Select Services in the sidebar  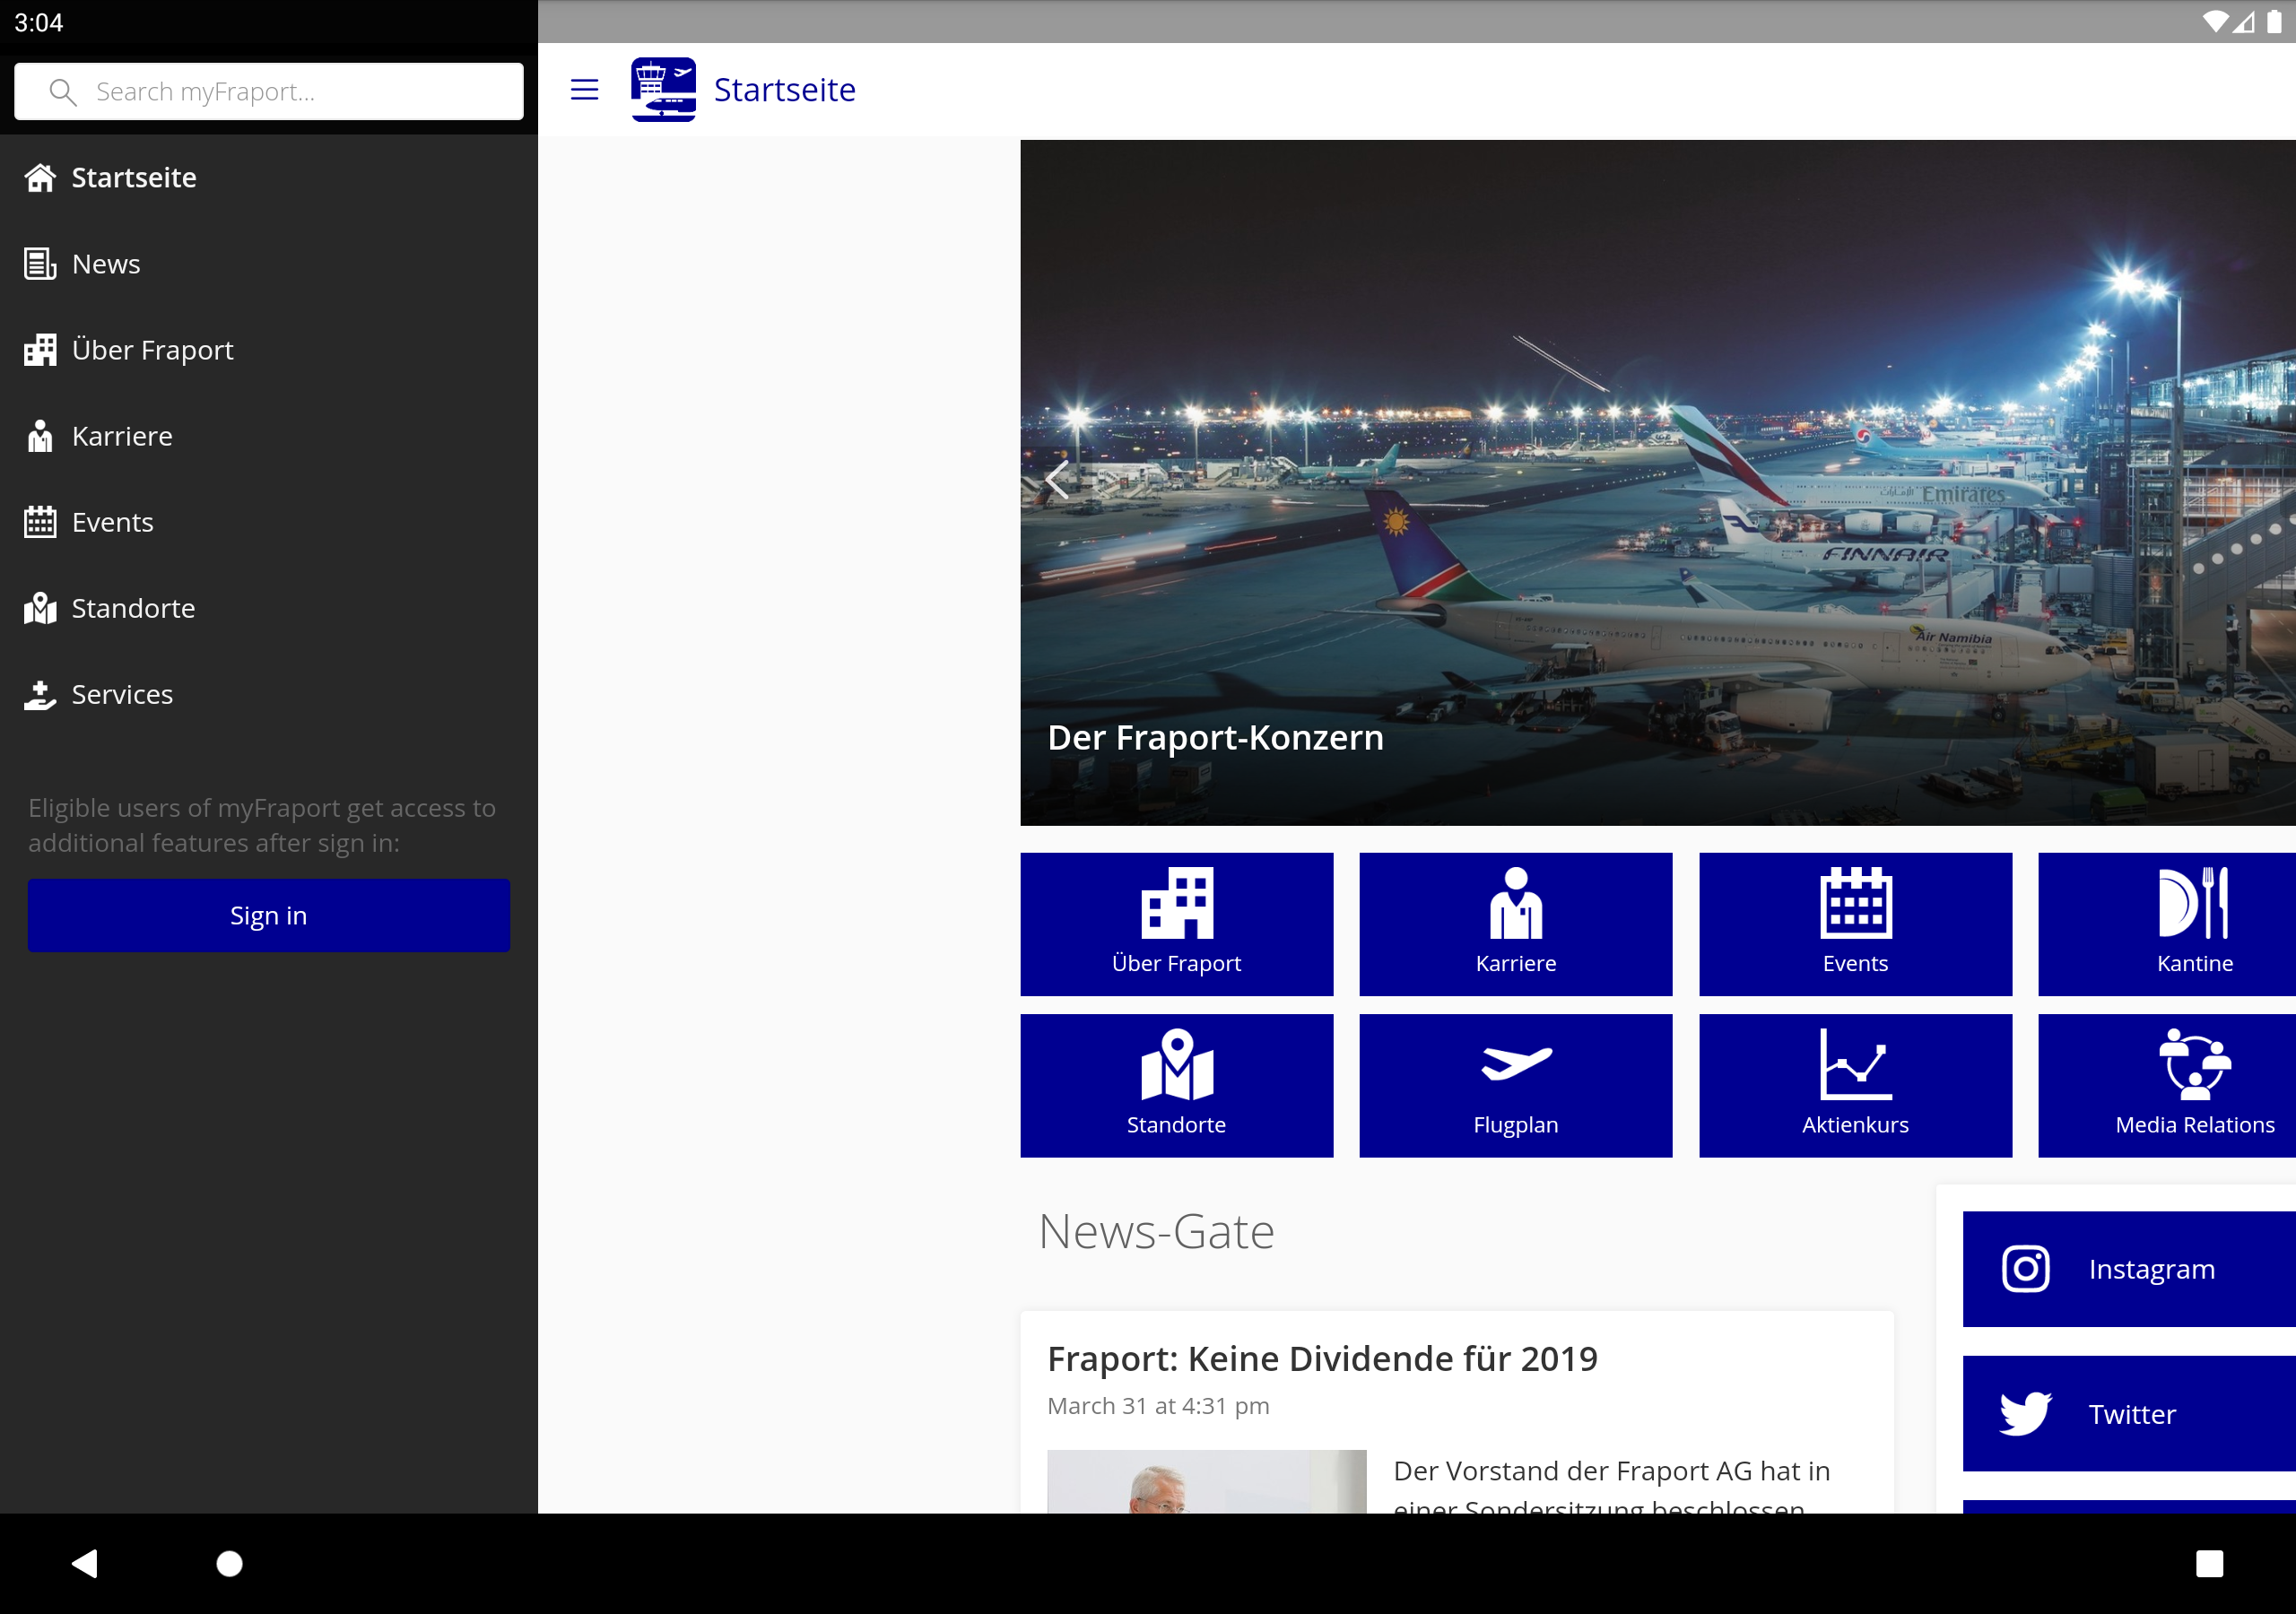(x=122, y=694)
